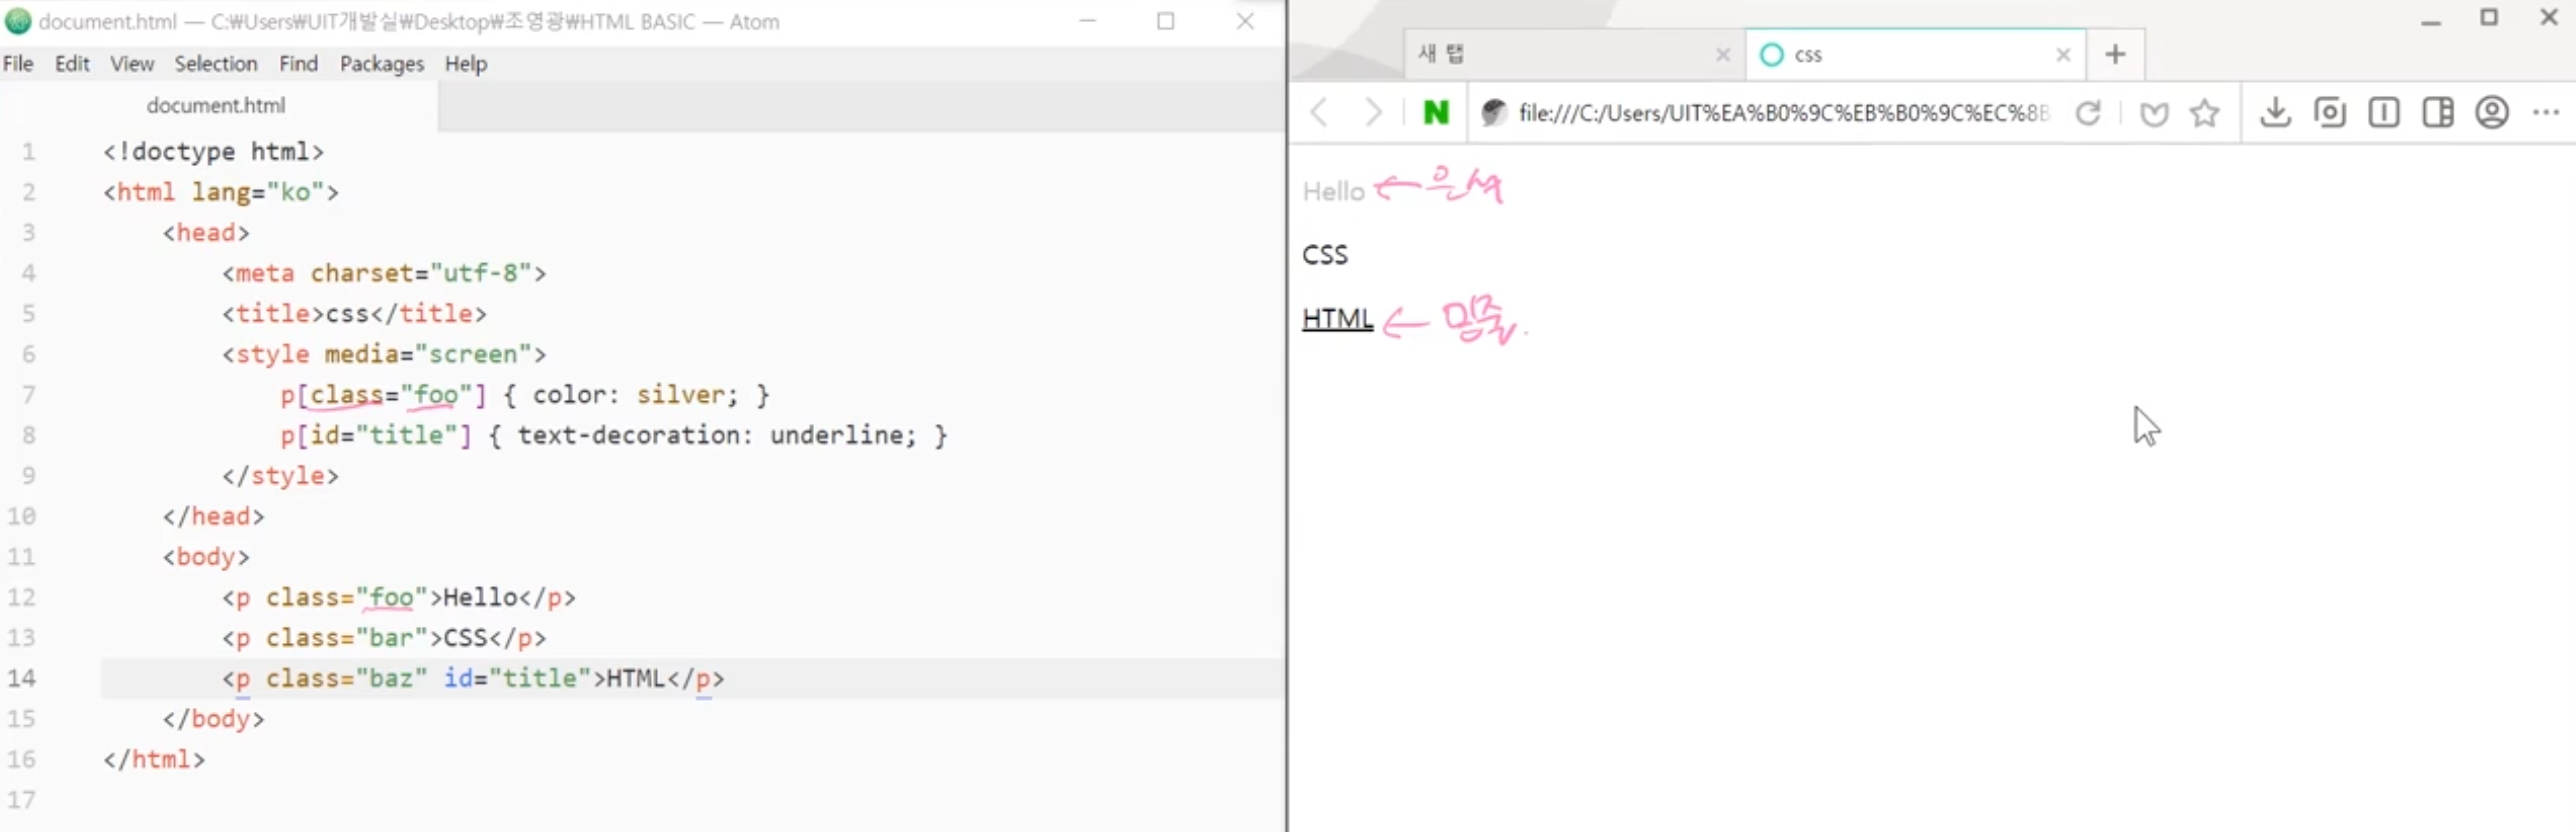Click the forward navigation arrow
2576x832 pixels.
pyautogui.click(x=1373, y=112)
